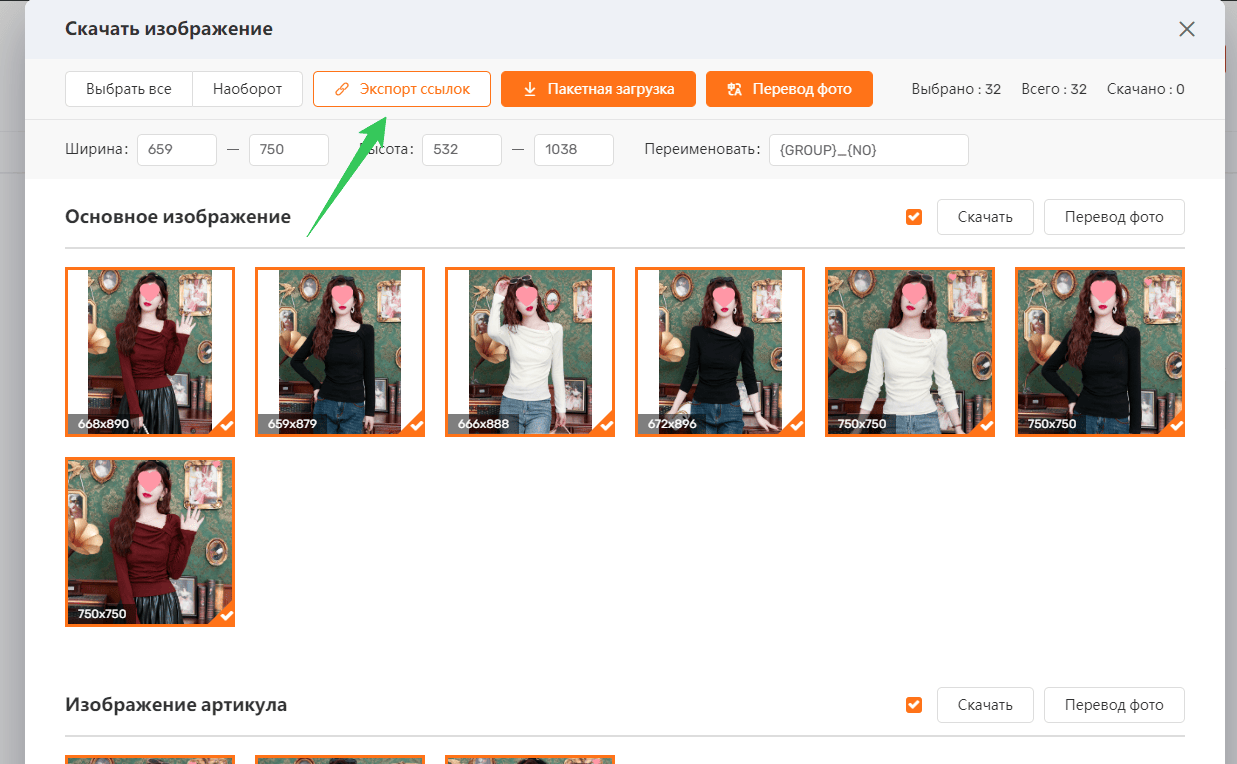Click Скачать in Основное изображение section
The height and width of the screenshot is (764, 1237).
(x=985, y=217)
